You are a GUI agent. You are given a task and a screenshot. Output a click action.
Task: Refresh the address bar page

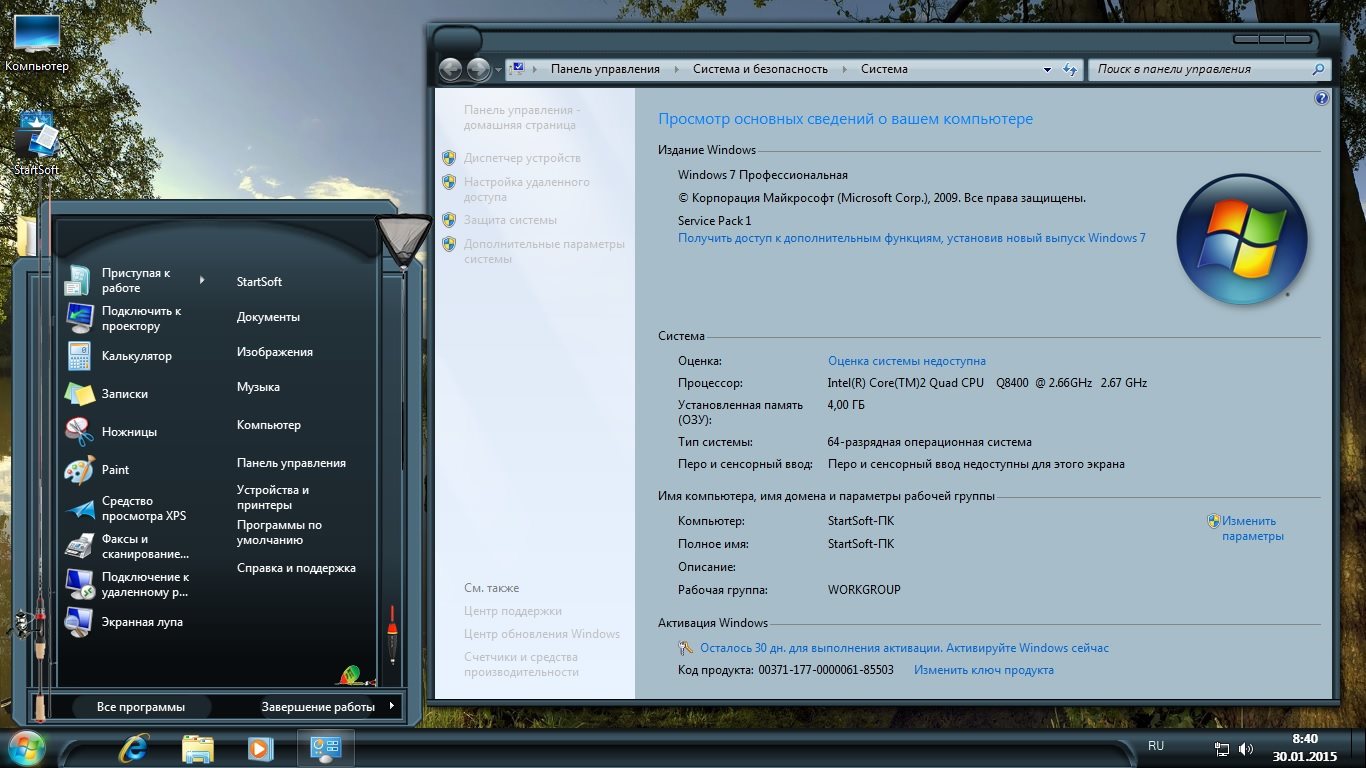coord(1070,69)
